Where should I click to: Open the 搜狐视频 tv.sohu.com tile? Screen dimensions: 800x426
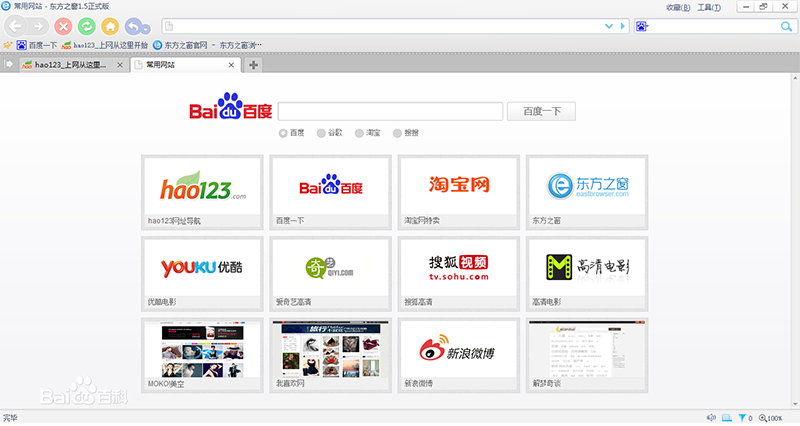click(459, 274)
